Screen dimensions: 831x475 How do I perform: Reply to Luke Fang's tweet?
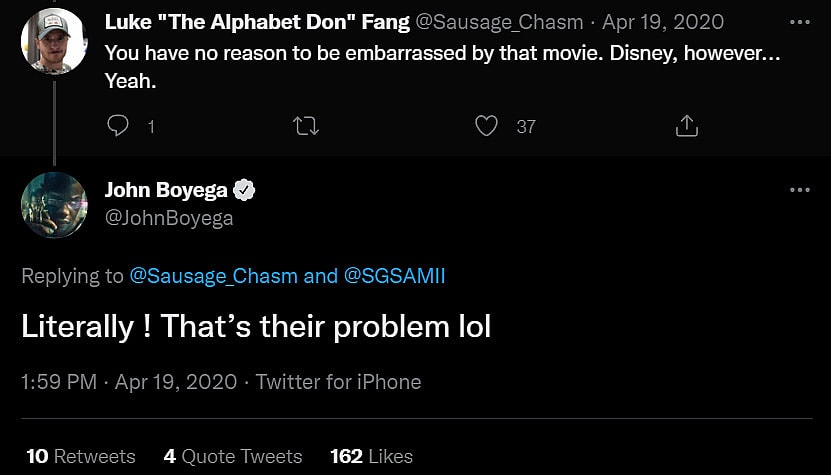click(118, 126)
